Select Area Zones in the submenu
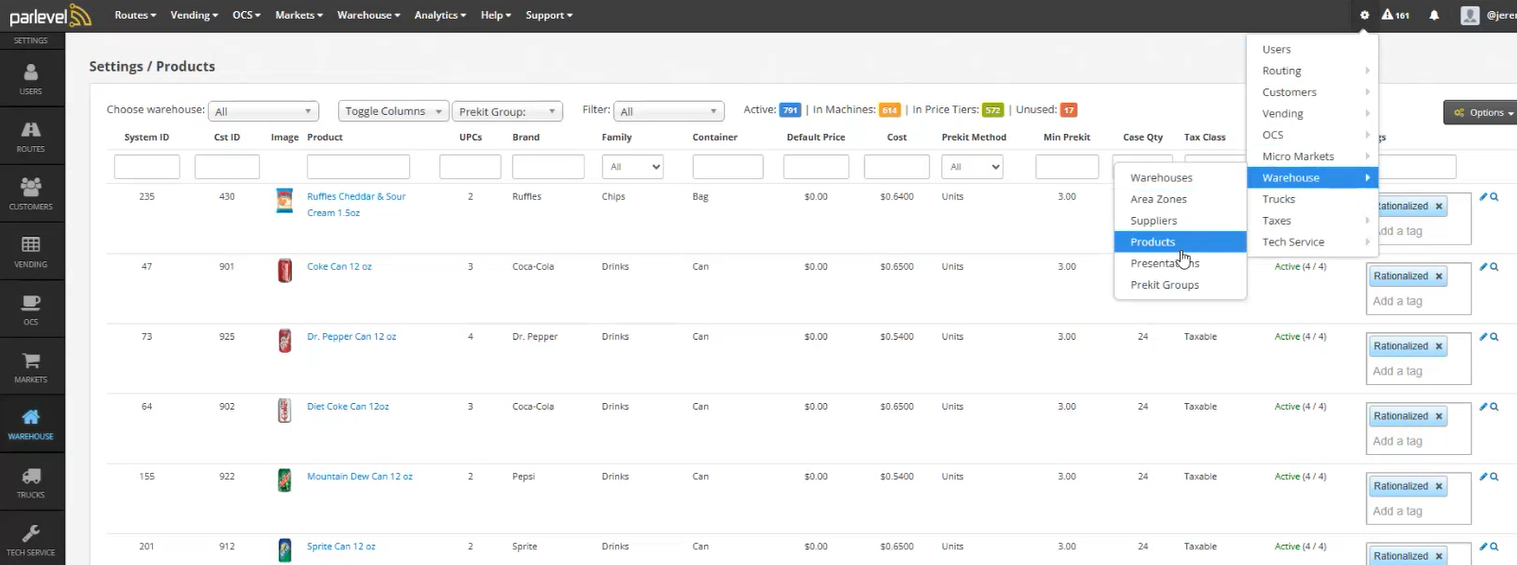The image size is (1517, 565). click(x=1180, y=199)
